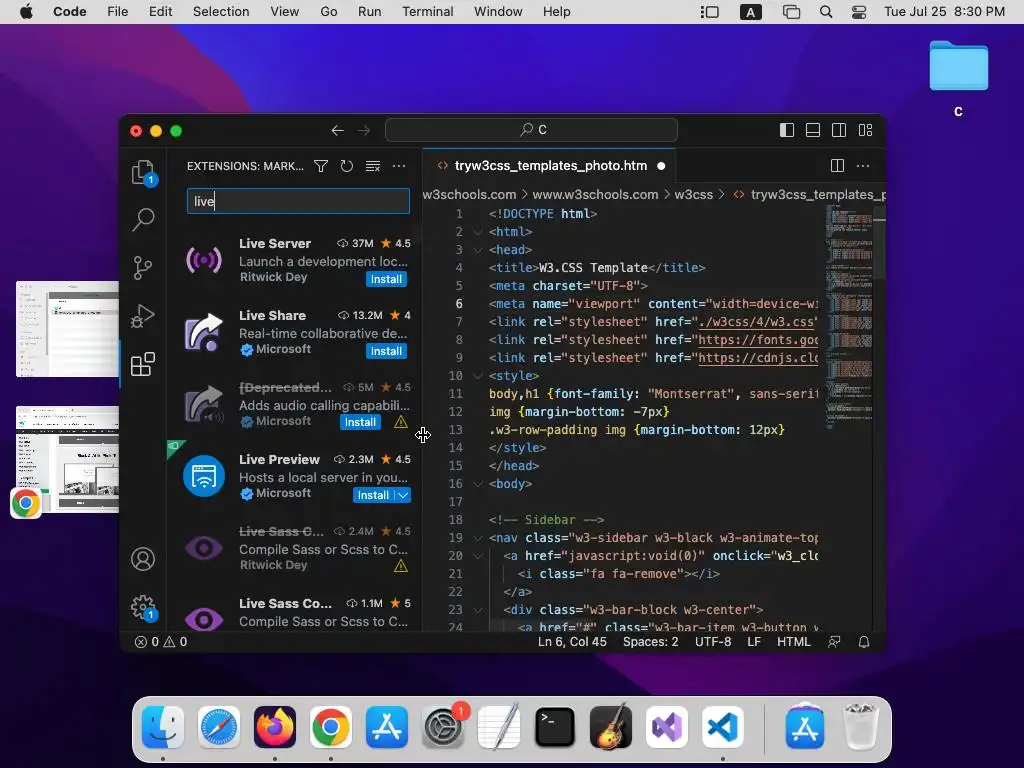
Task: Install the Live Preview extension
Action: 373,495
